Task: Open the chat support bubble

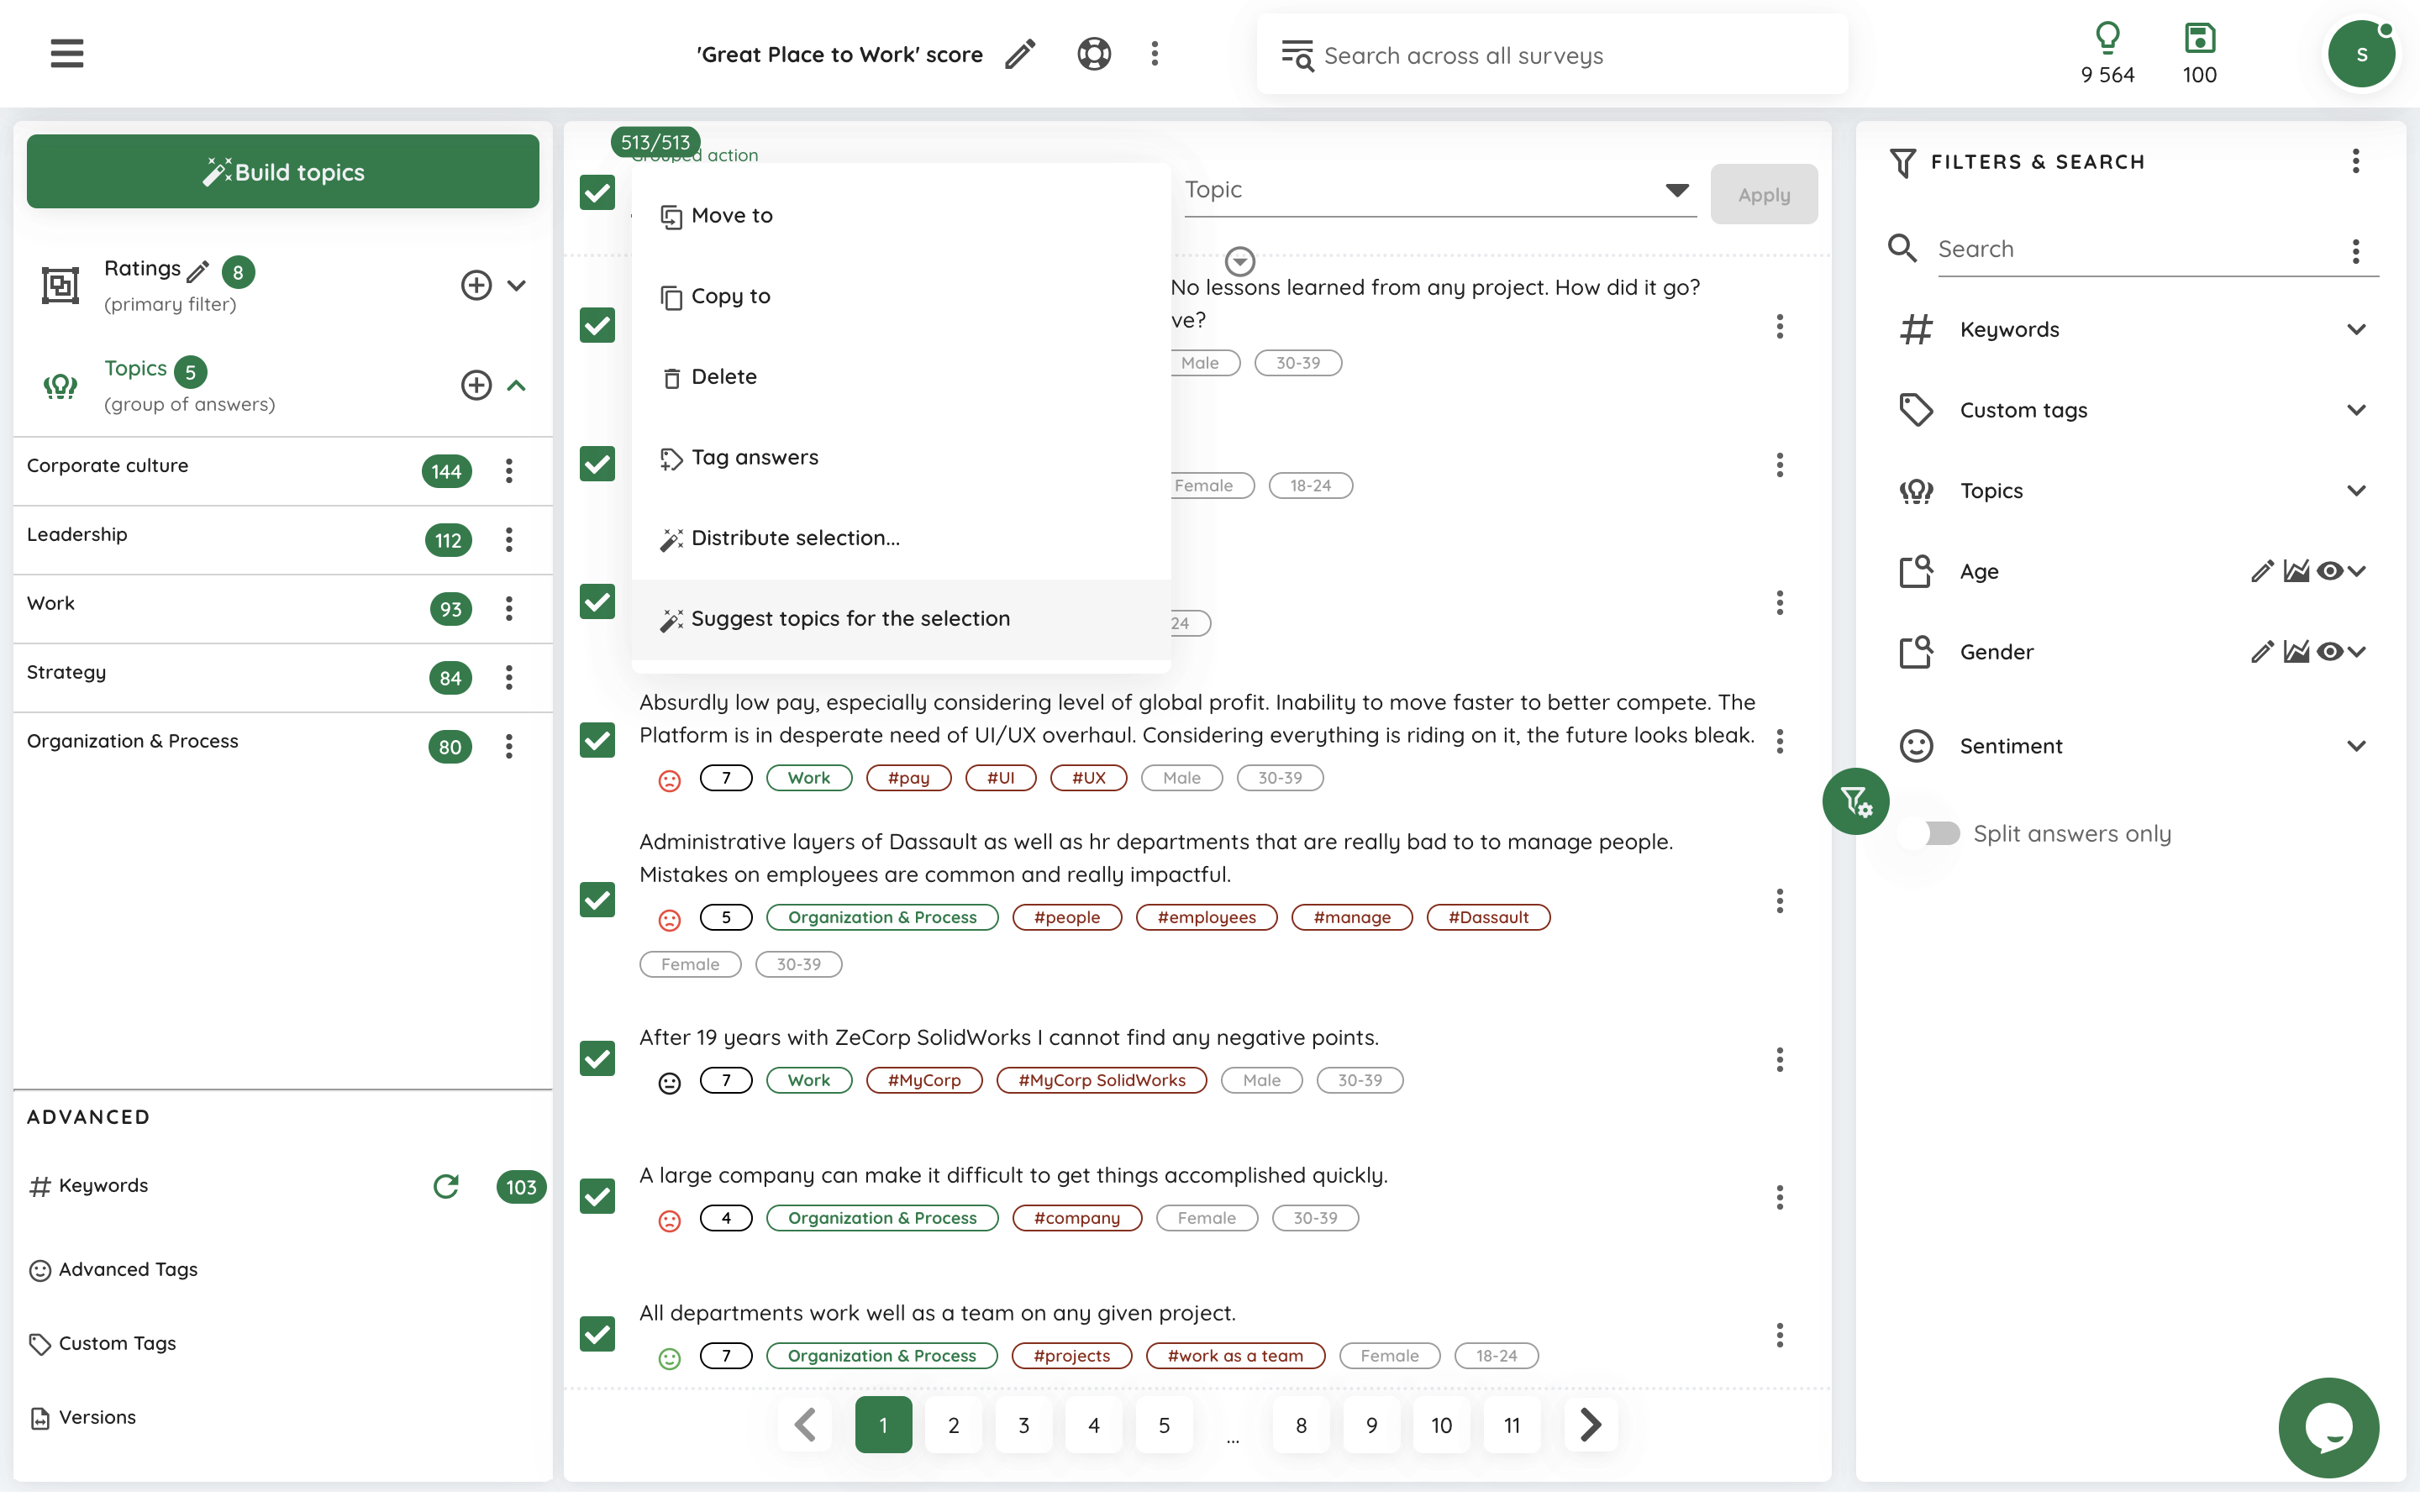Action: point(2327,1426)
